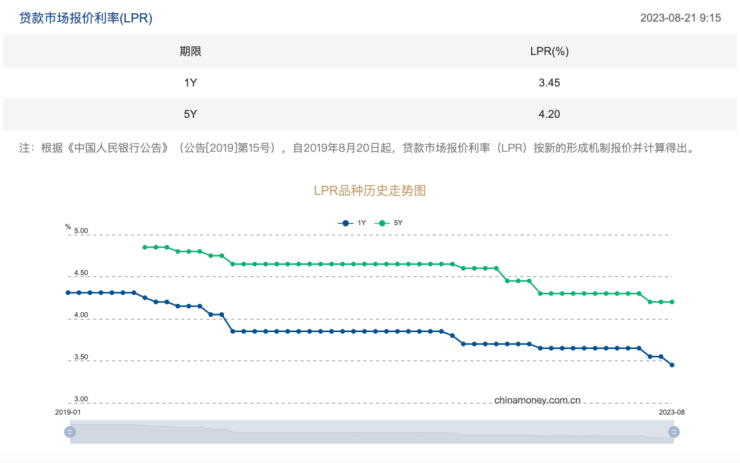The width and height of the screenshot is (740, 463).
Task: Click the 4.20 rate value
Action: point(549,114)
